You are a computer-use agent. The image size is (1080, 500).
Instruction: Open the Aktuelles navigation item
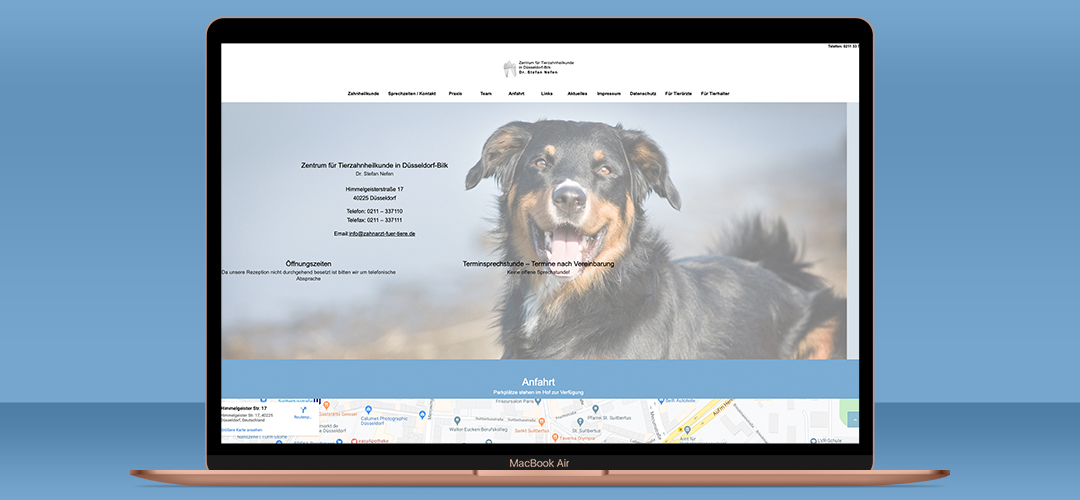[x=577, y=93]
